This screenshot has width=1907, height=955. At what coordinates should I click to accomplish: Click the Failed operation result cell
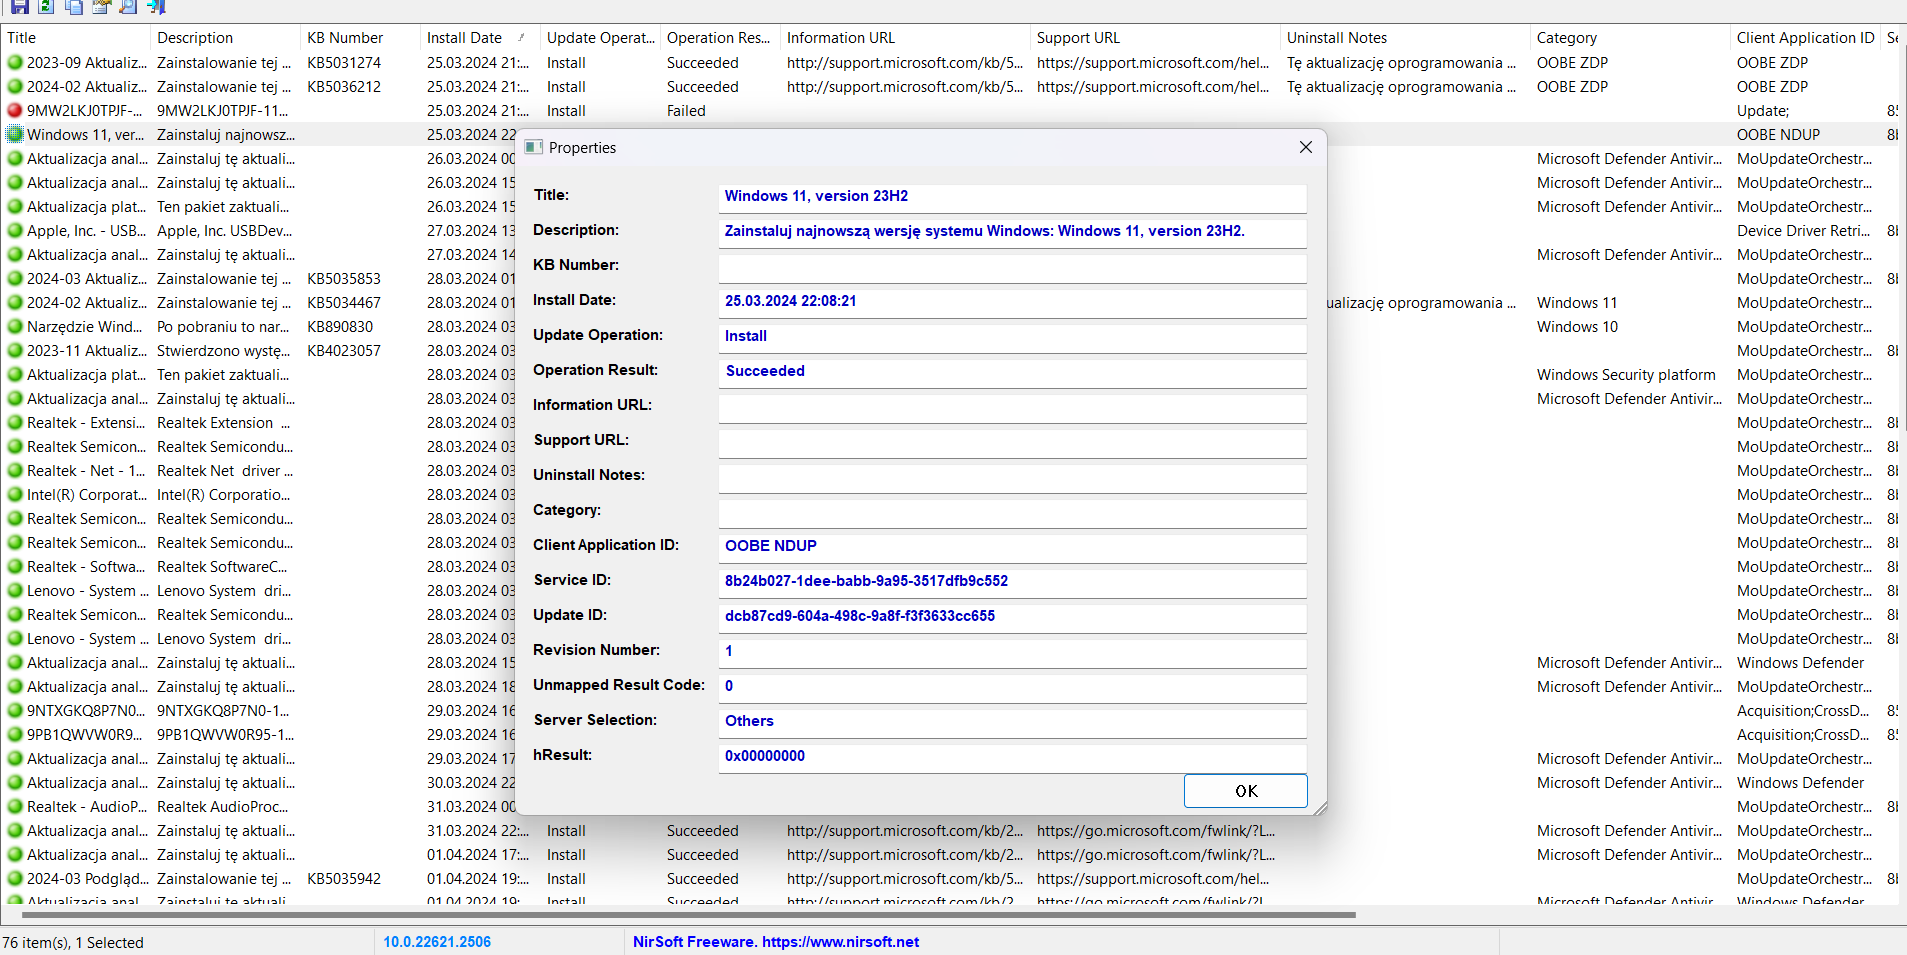pos(686,110)
